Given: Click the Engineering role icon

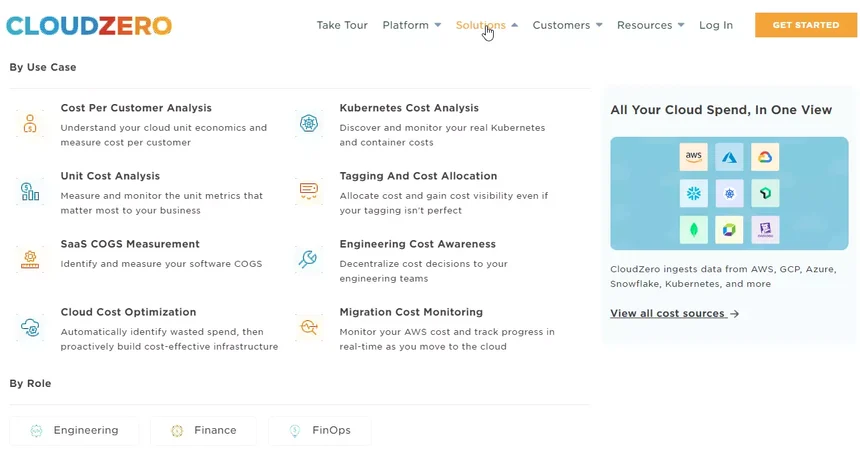Looking at the screenshot, I should tap(36, 431).
